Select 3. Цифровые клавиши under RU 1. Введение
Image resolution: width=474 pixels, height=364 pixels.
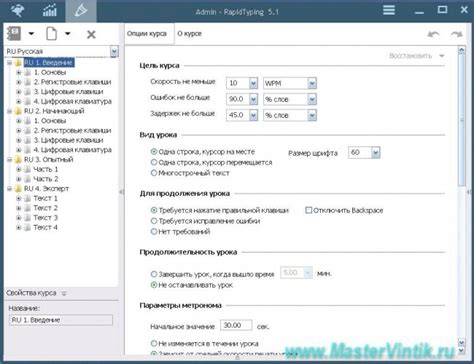point(68,92)
